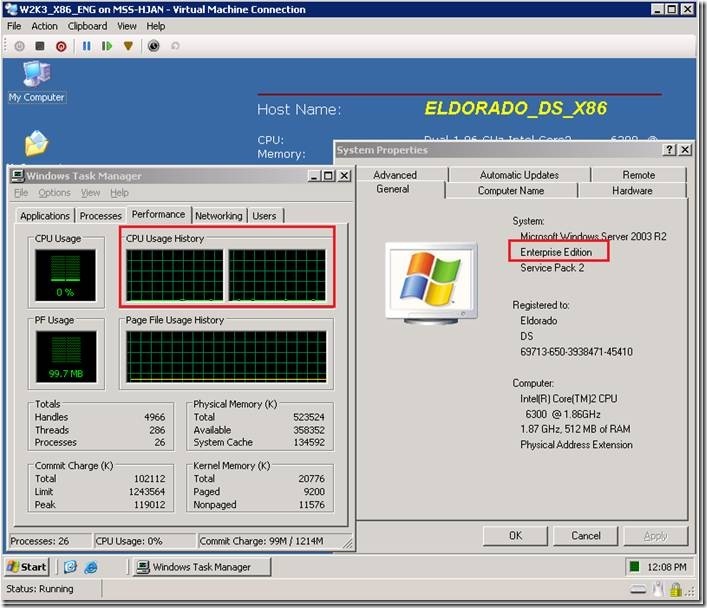Click the Windows logo monitor image
The height and width of the screenshot is (608, 707).
coord(432,283)
